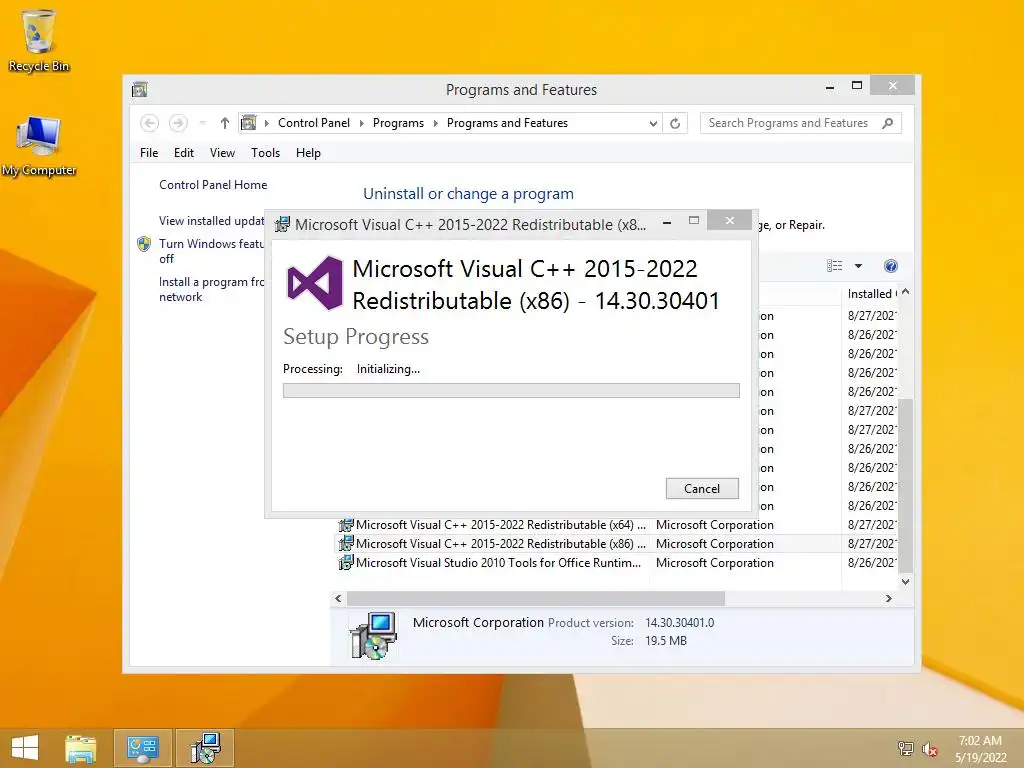Viewport: 1024px width, 768px height.
Task: Click icon of Visual Studio 2010 Tools entry
Action: pyautogui.click(x=346, y=562)
